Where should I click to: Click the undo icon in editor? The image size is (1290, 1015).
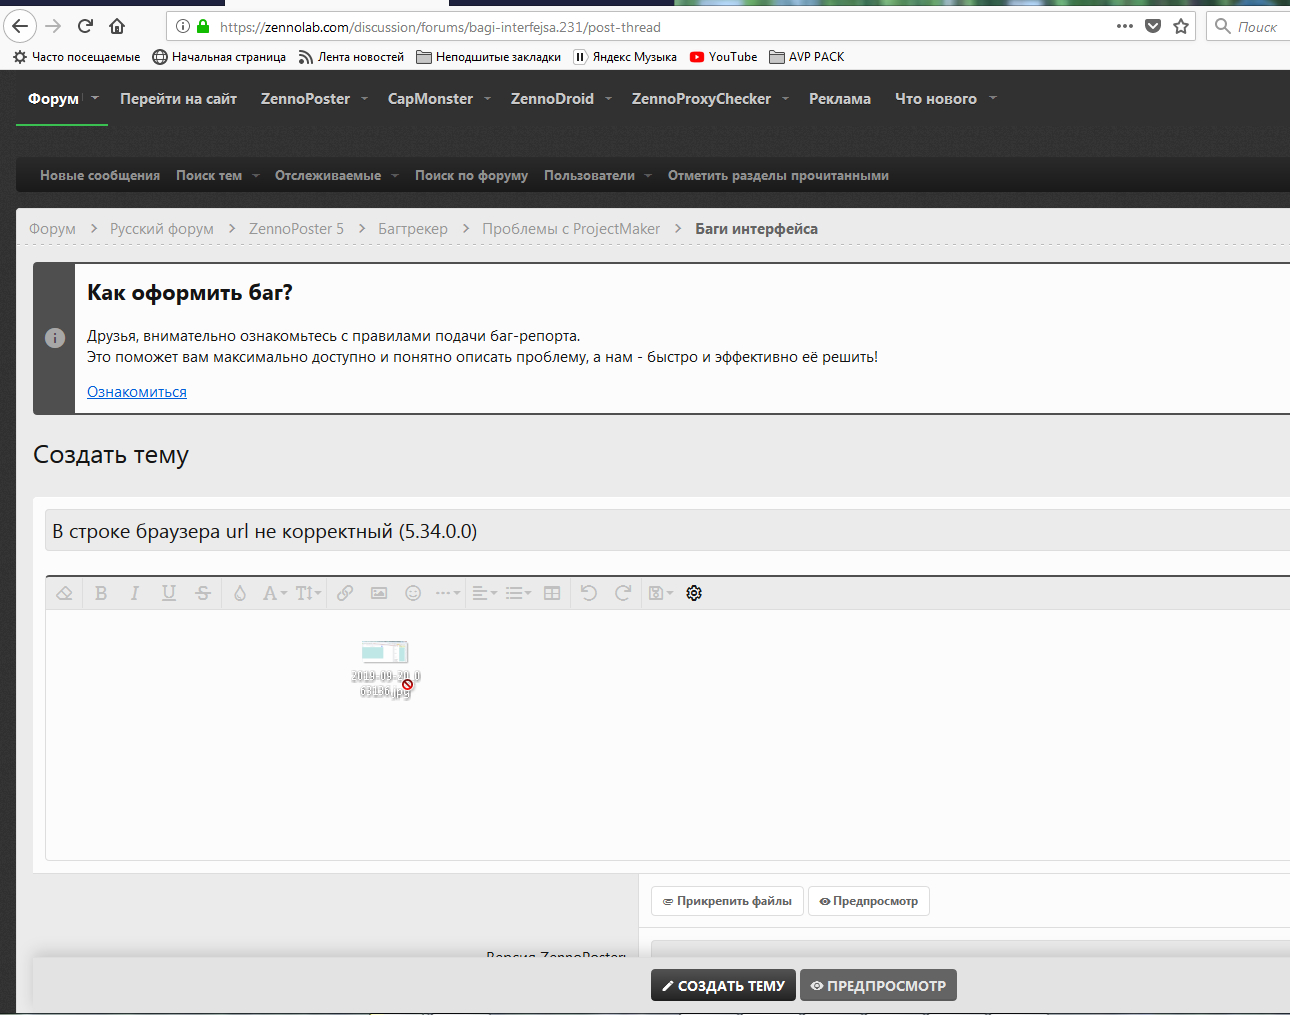[x=589, y=593]
